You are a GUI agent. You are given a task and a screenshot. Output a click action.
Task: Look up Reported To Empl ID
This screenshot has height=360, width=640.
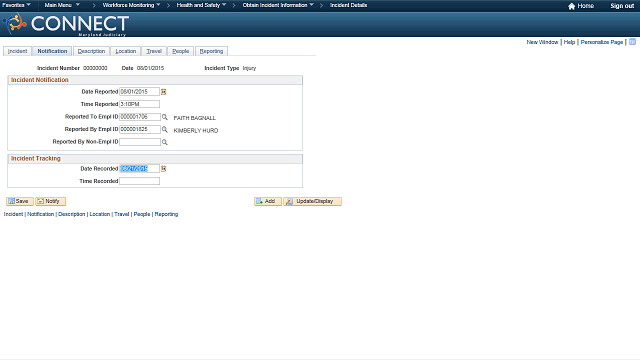click(165, 117)
